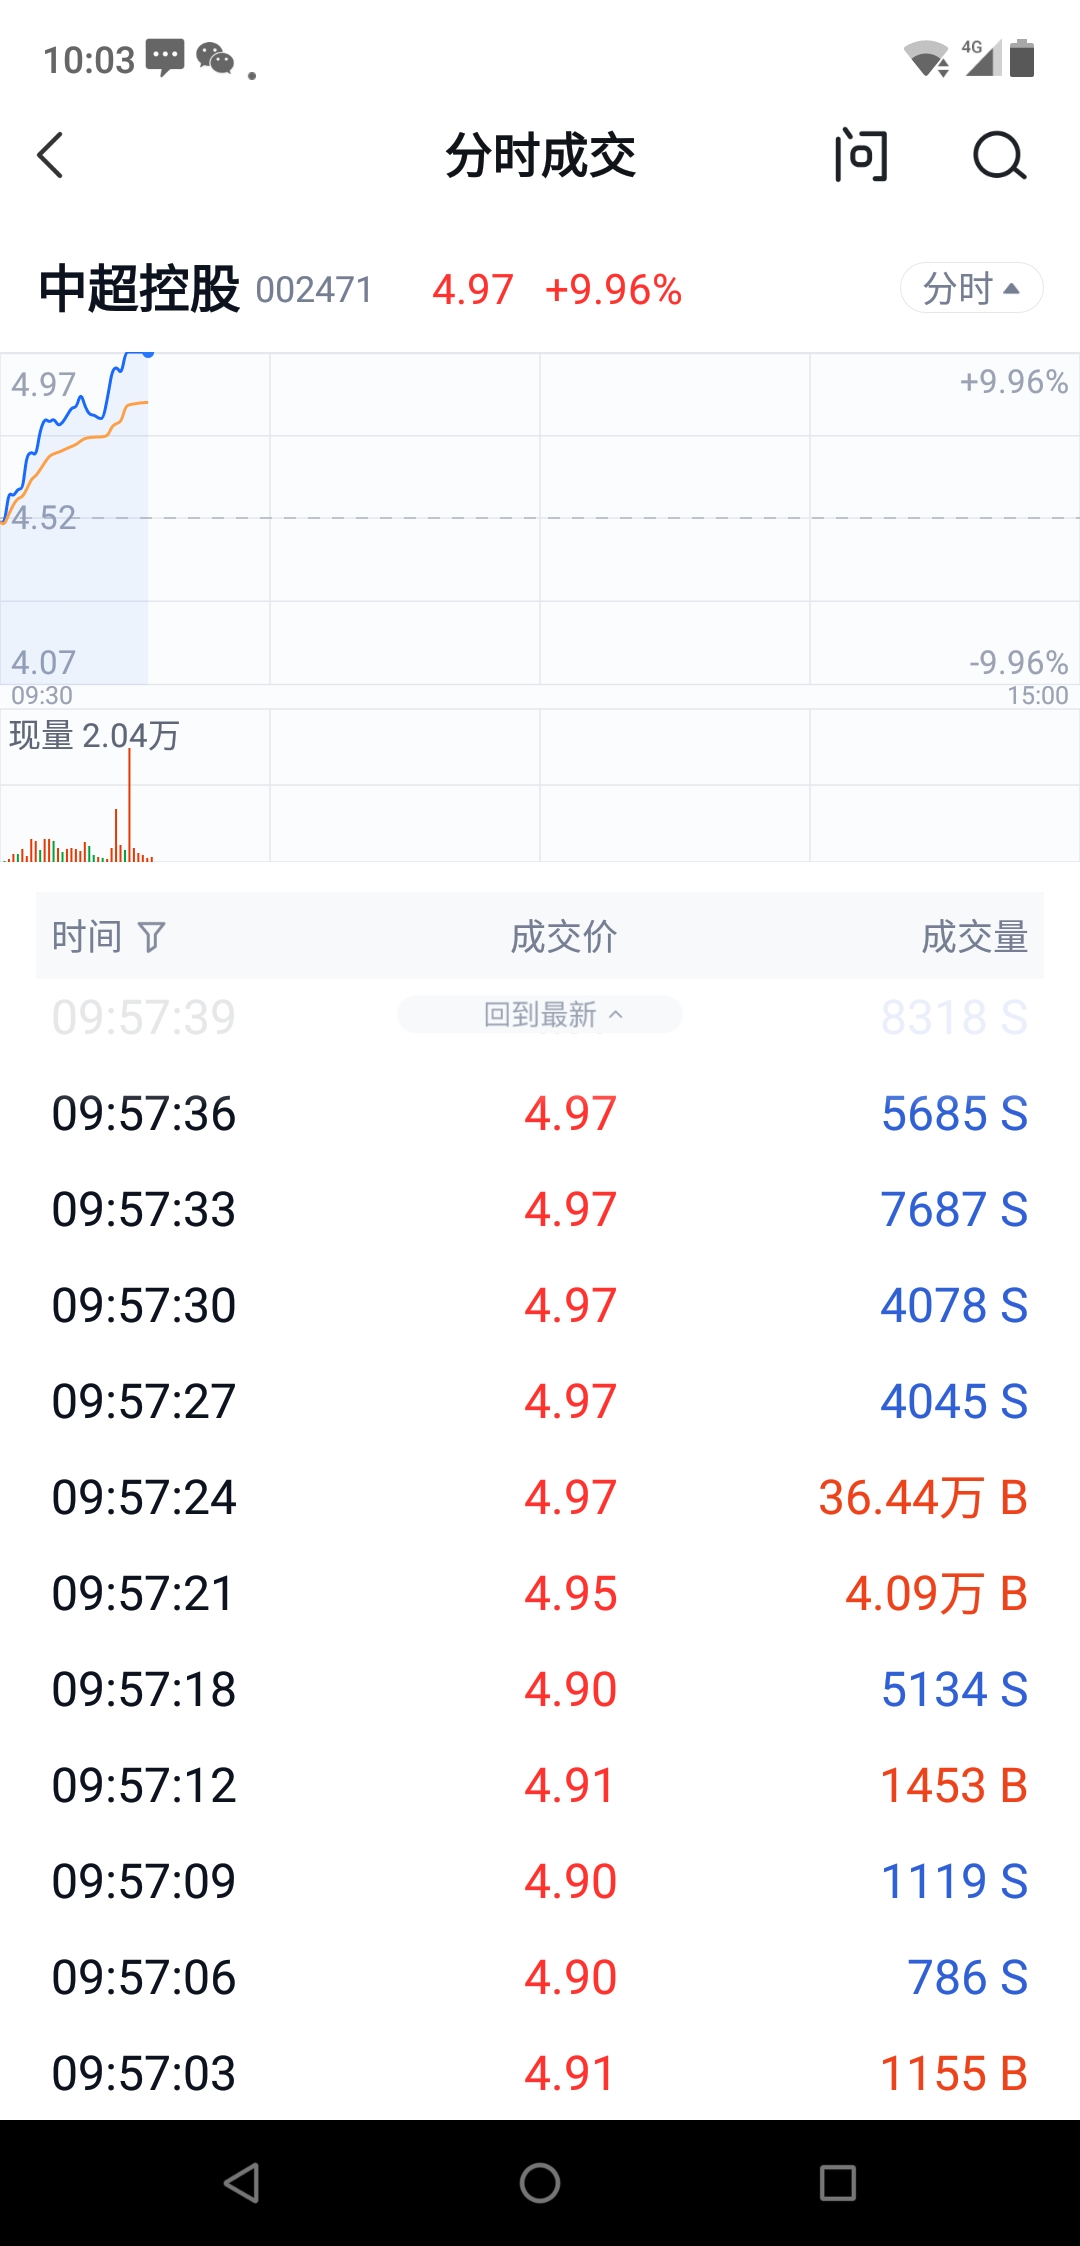Image resolution: width=1080 pixels, height=2246 pixels.
Task: Click 回到最新 return-to-latest button
Action: click(x=540, y=1015)
